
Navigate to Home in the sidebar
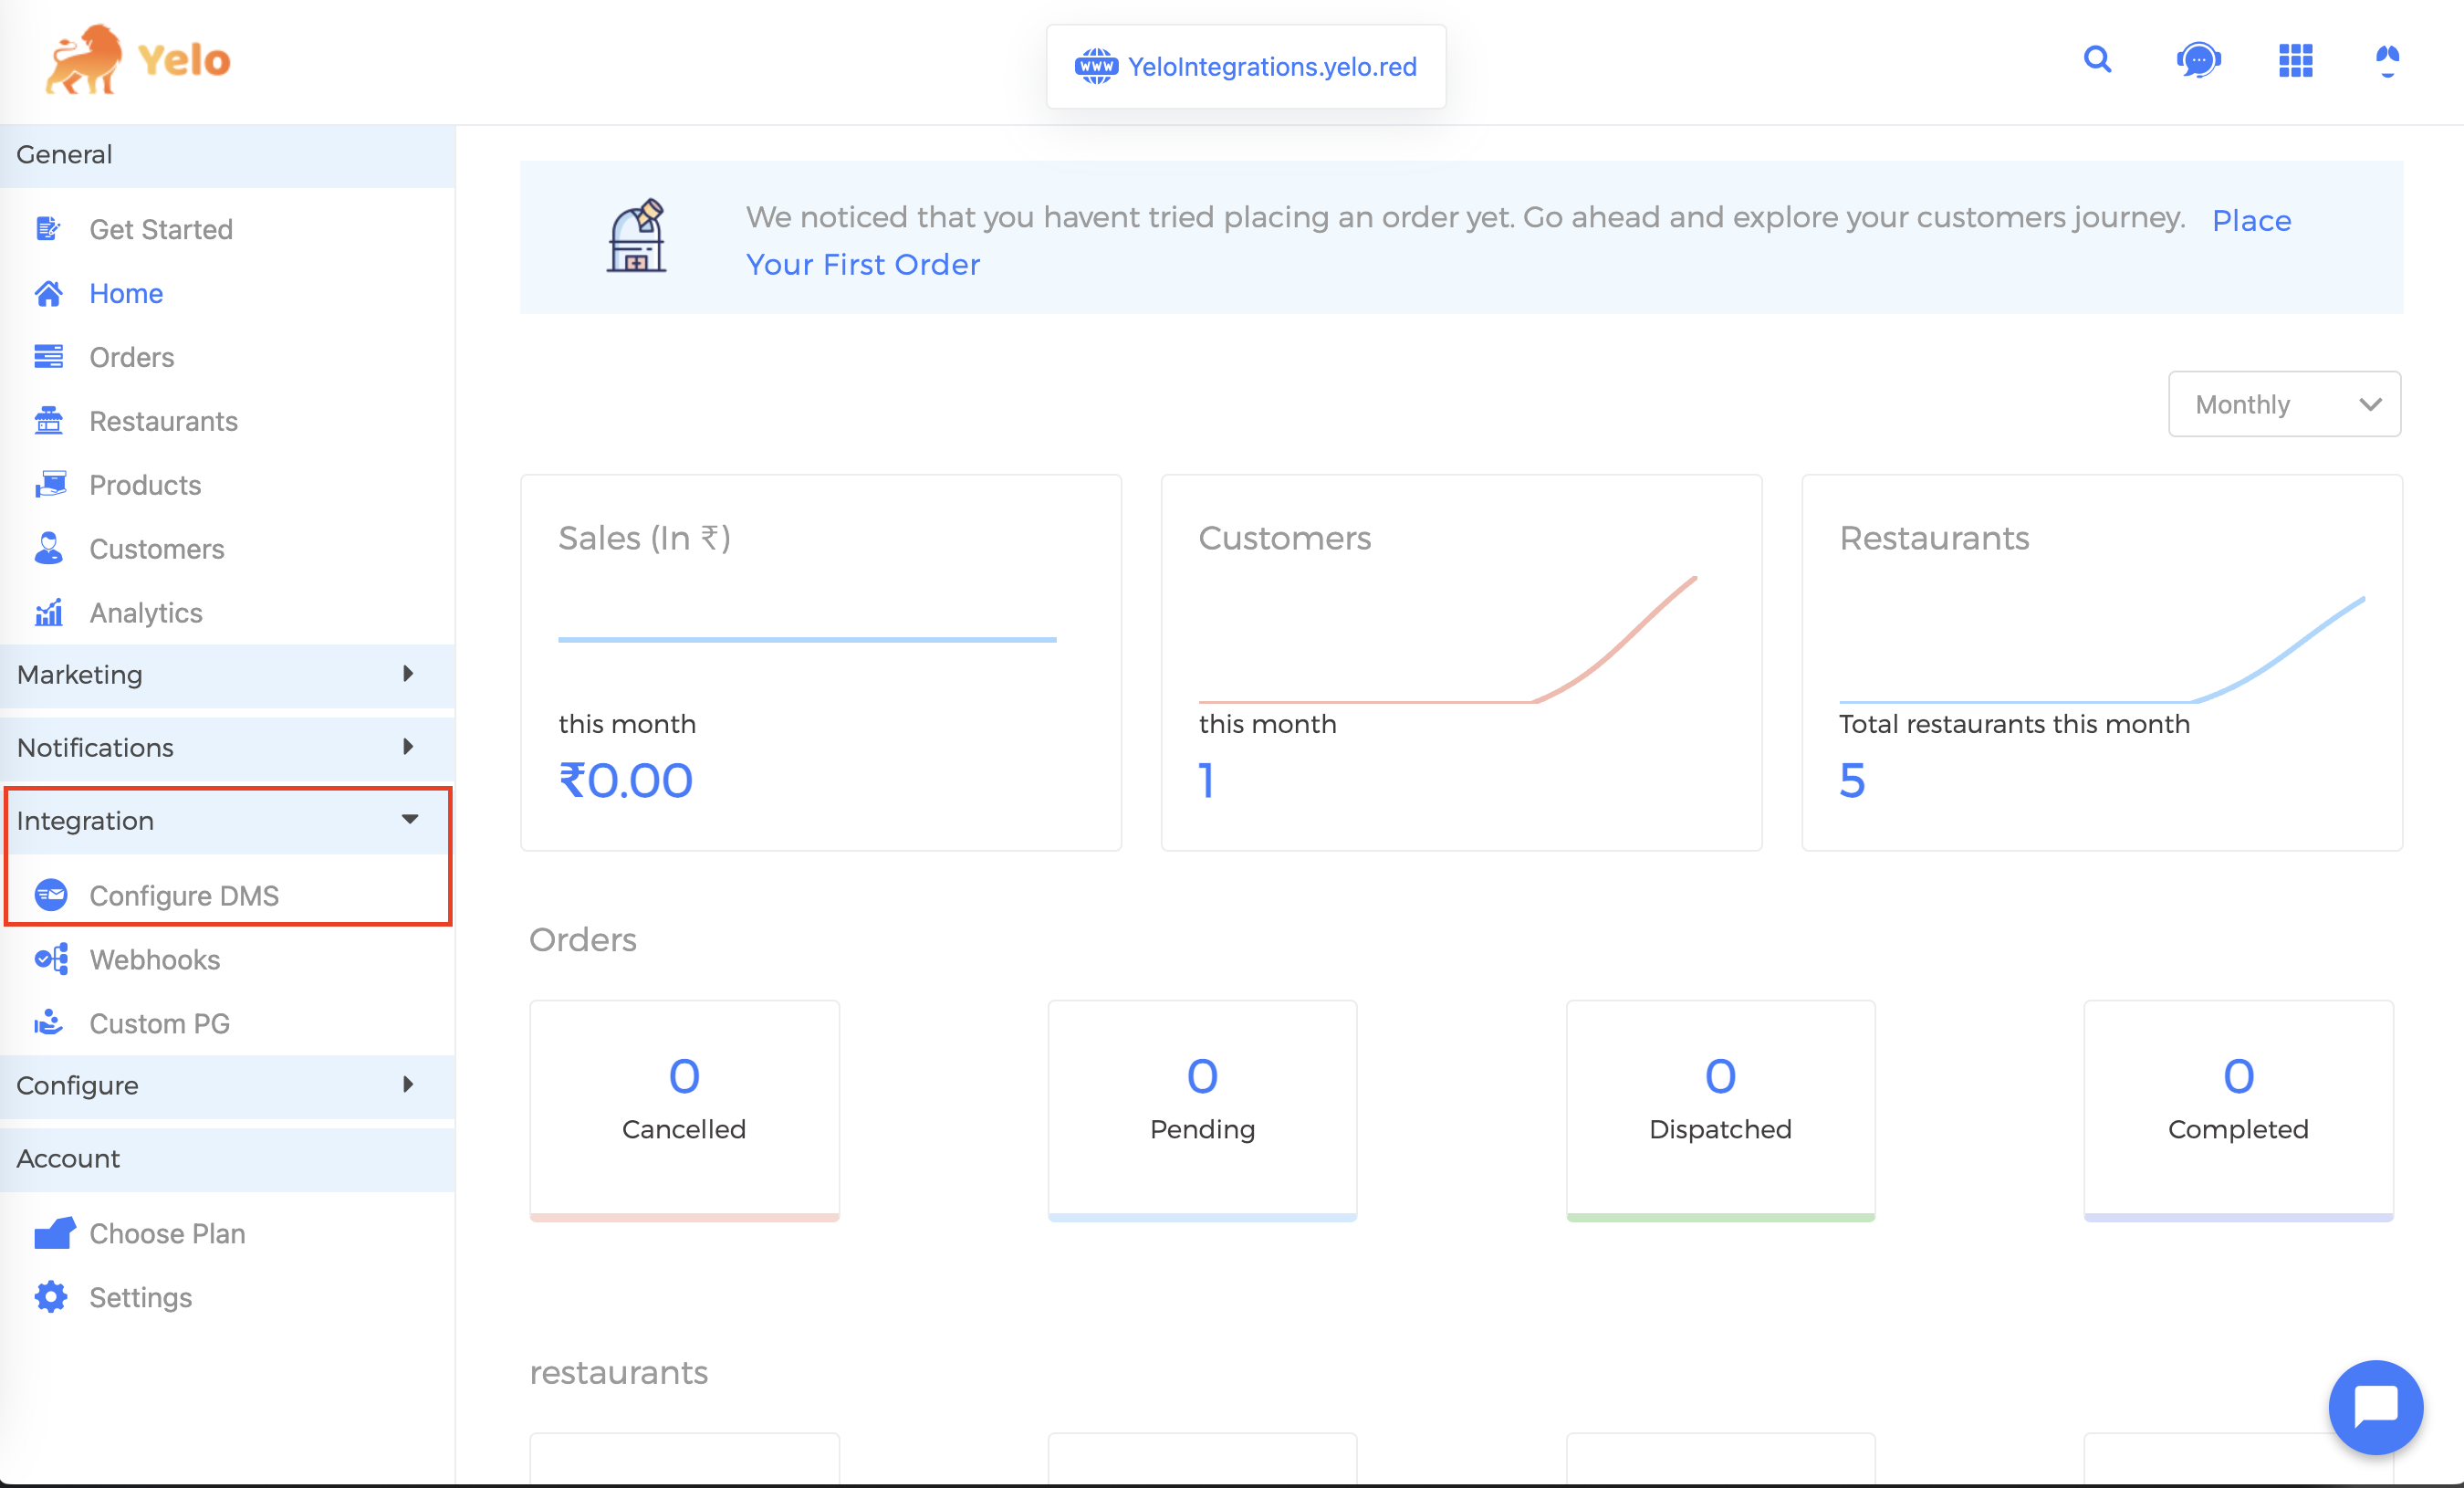pos(126,293)
